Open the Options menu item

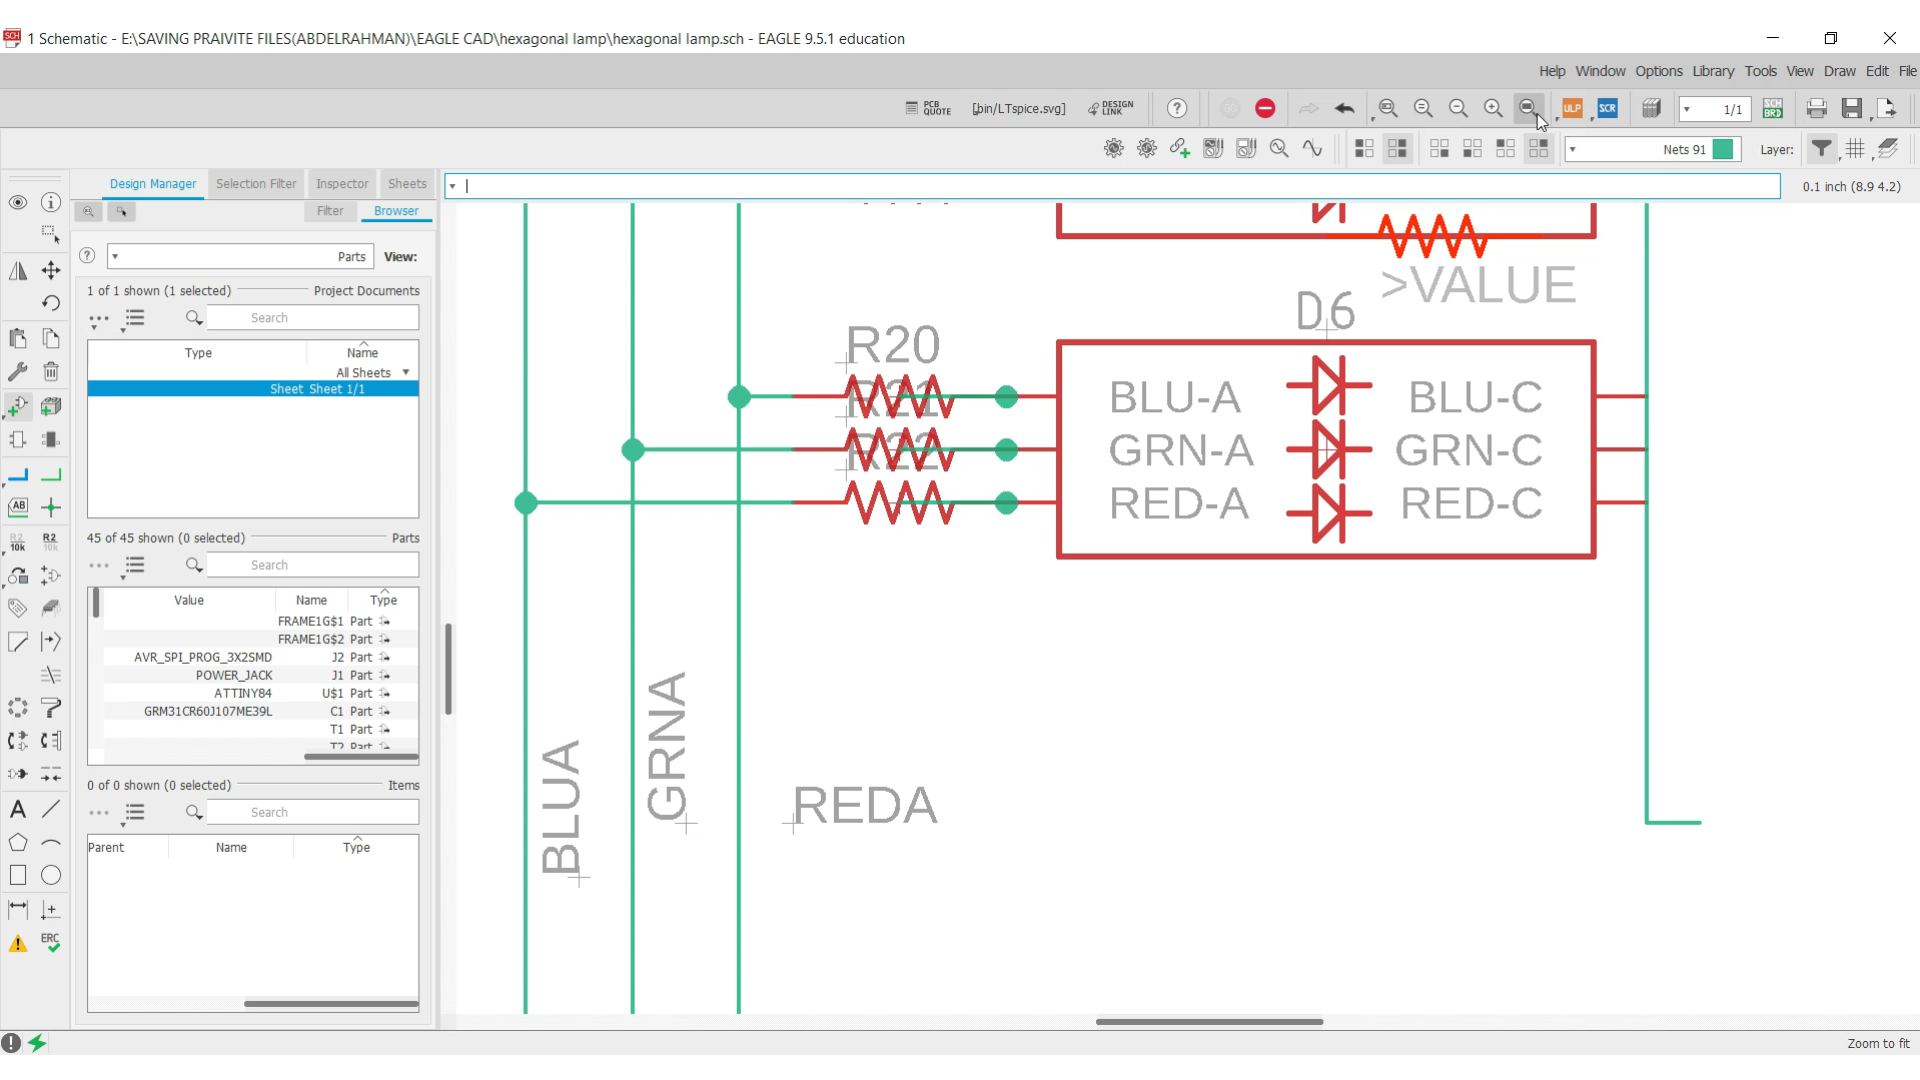point(1659,70)
